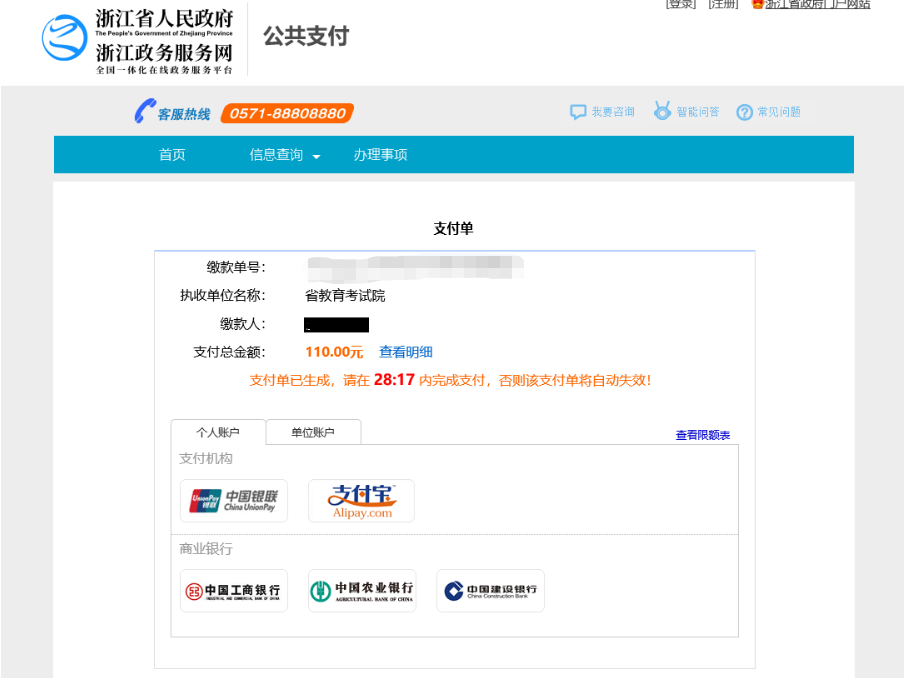Choose Alipay as payment method
Screen dimensions: 904x678
click(x=361, y=501)
